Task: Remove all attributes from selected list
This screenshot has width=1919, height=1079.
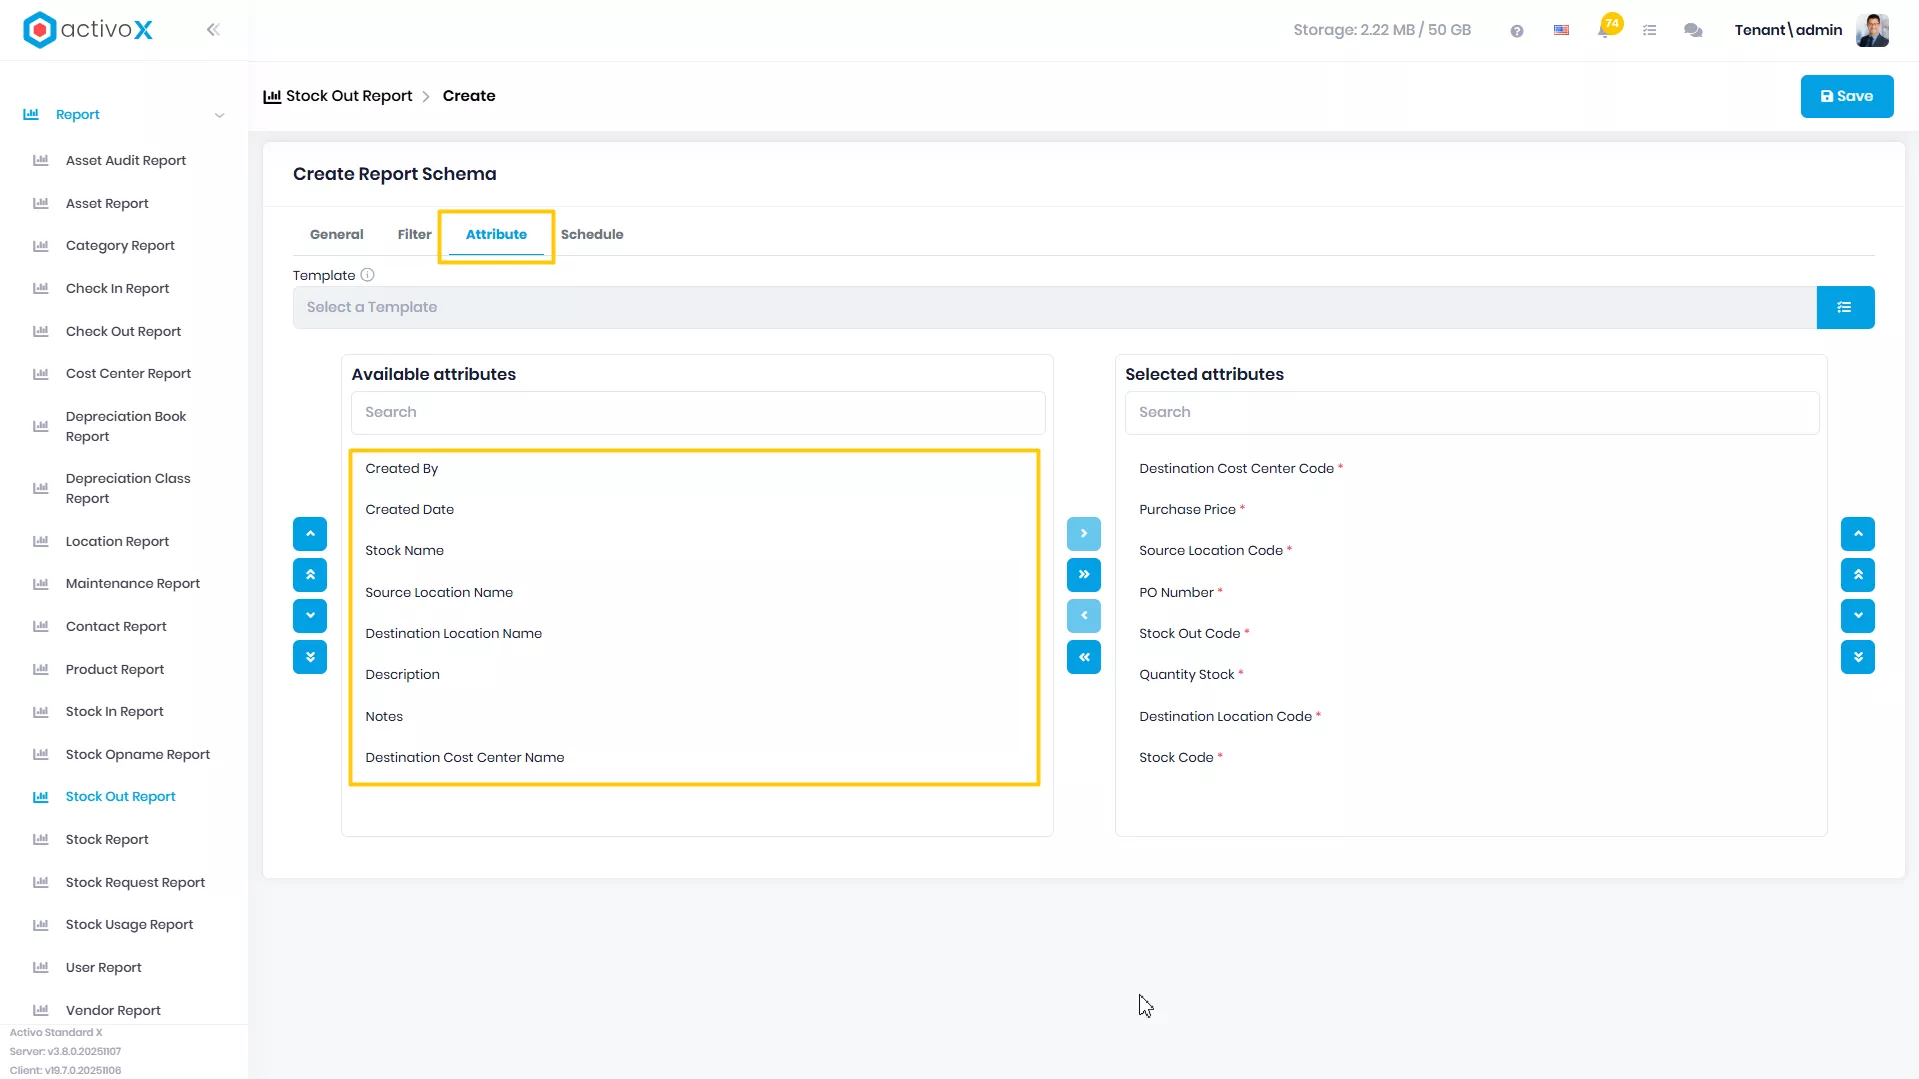Action: click(x=1084, y=657)
